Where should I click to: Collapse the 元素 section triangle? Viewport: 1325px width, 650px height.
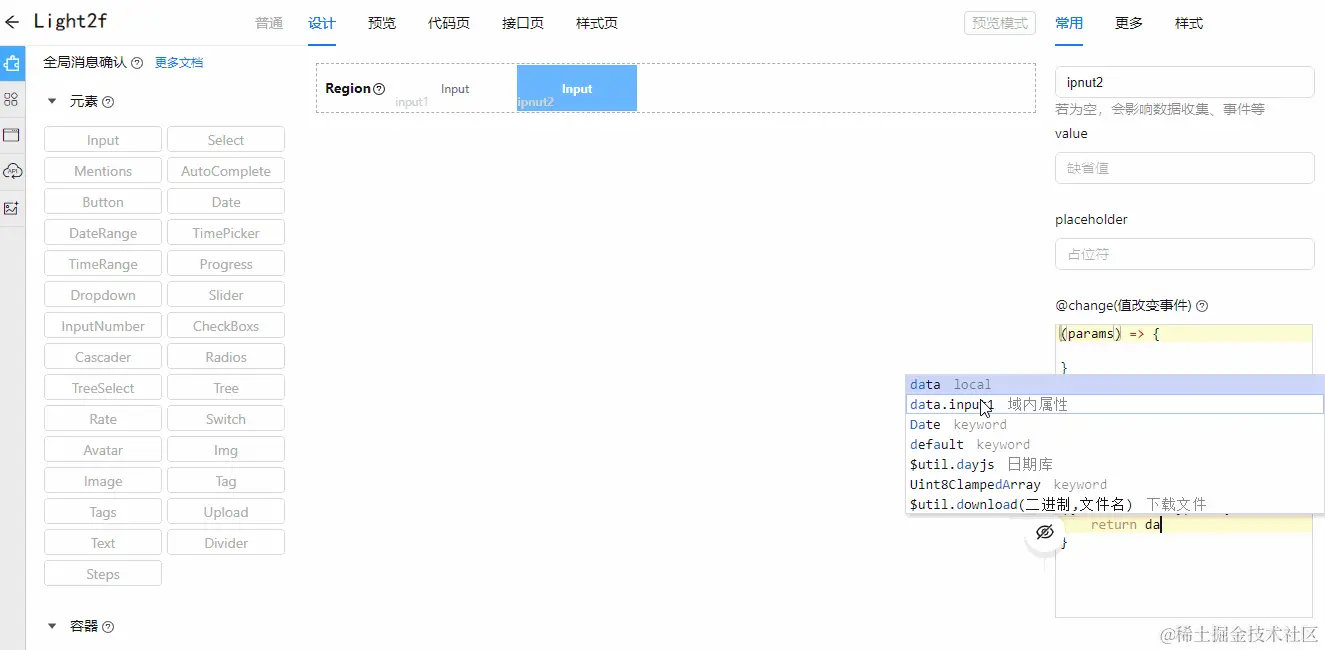(x=52, y=102)
